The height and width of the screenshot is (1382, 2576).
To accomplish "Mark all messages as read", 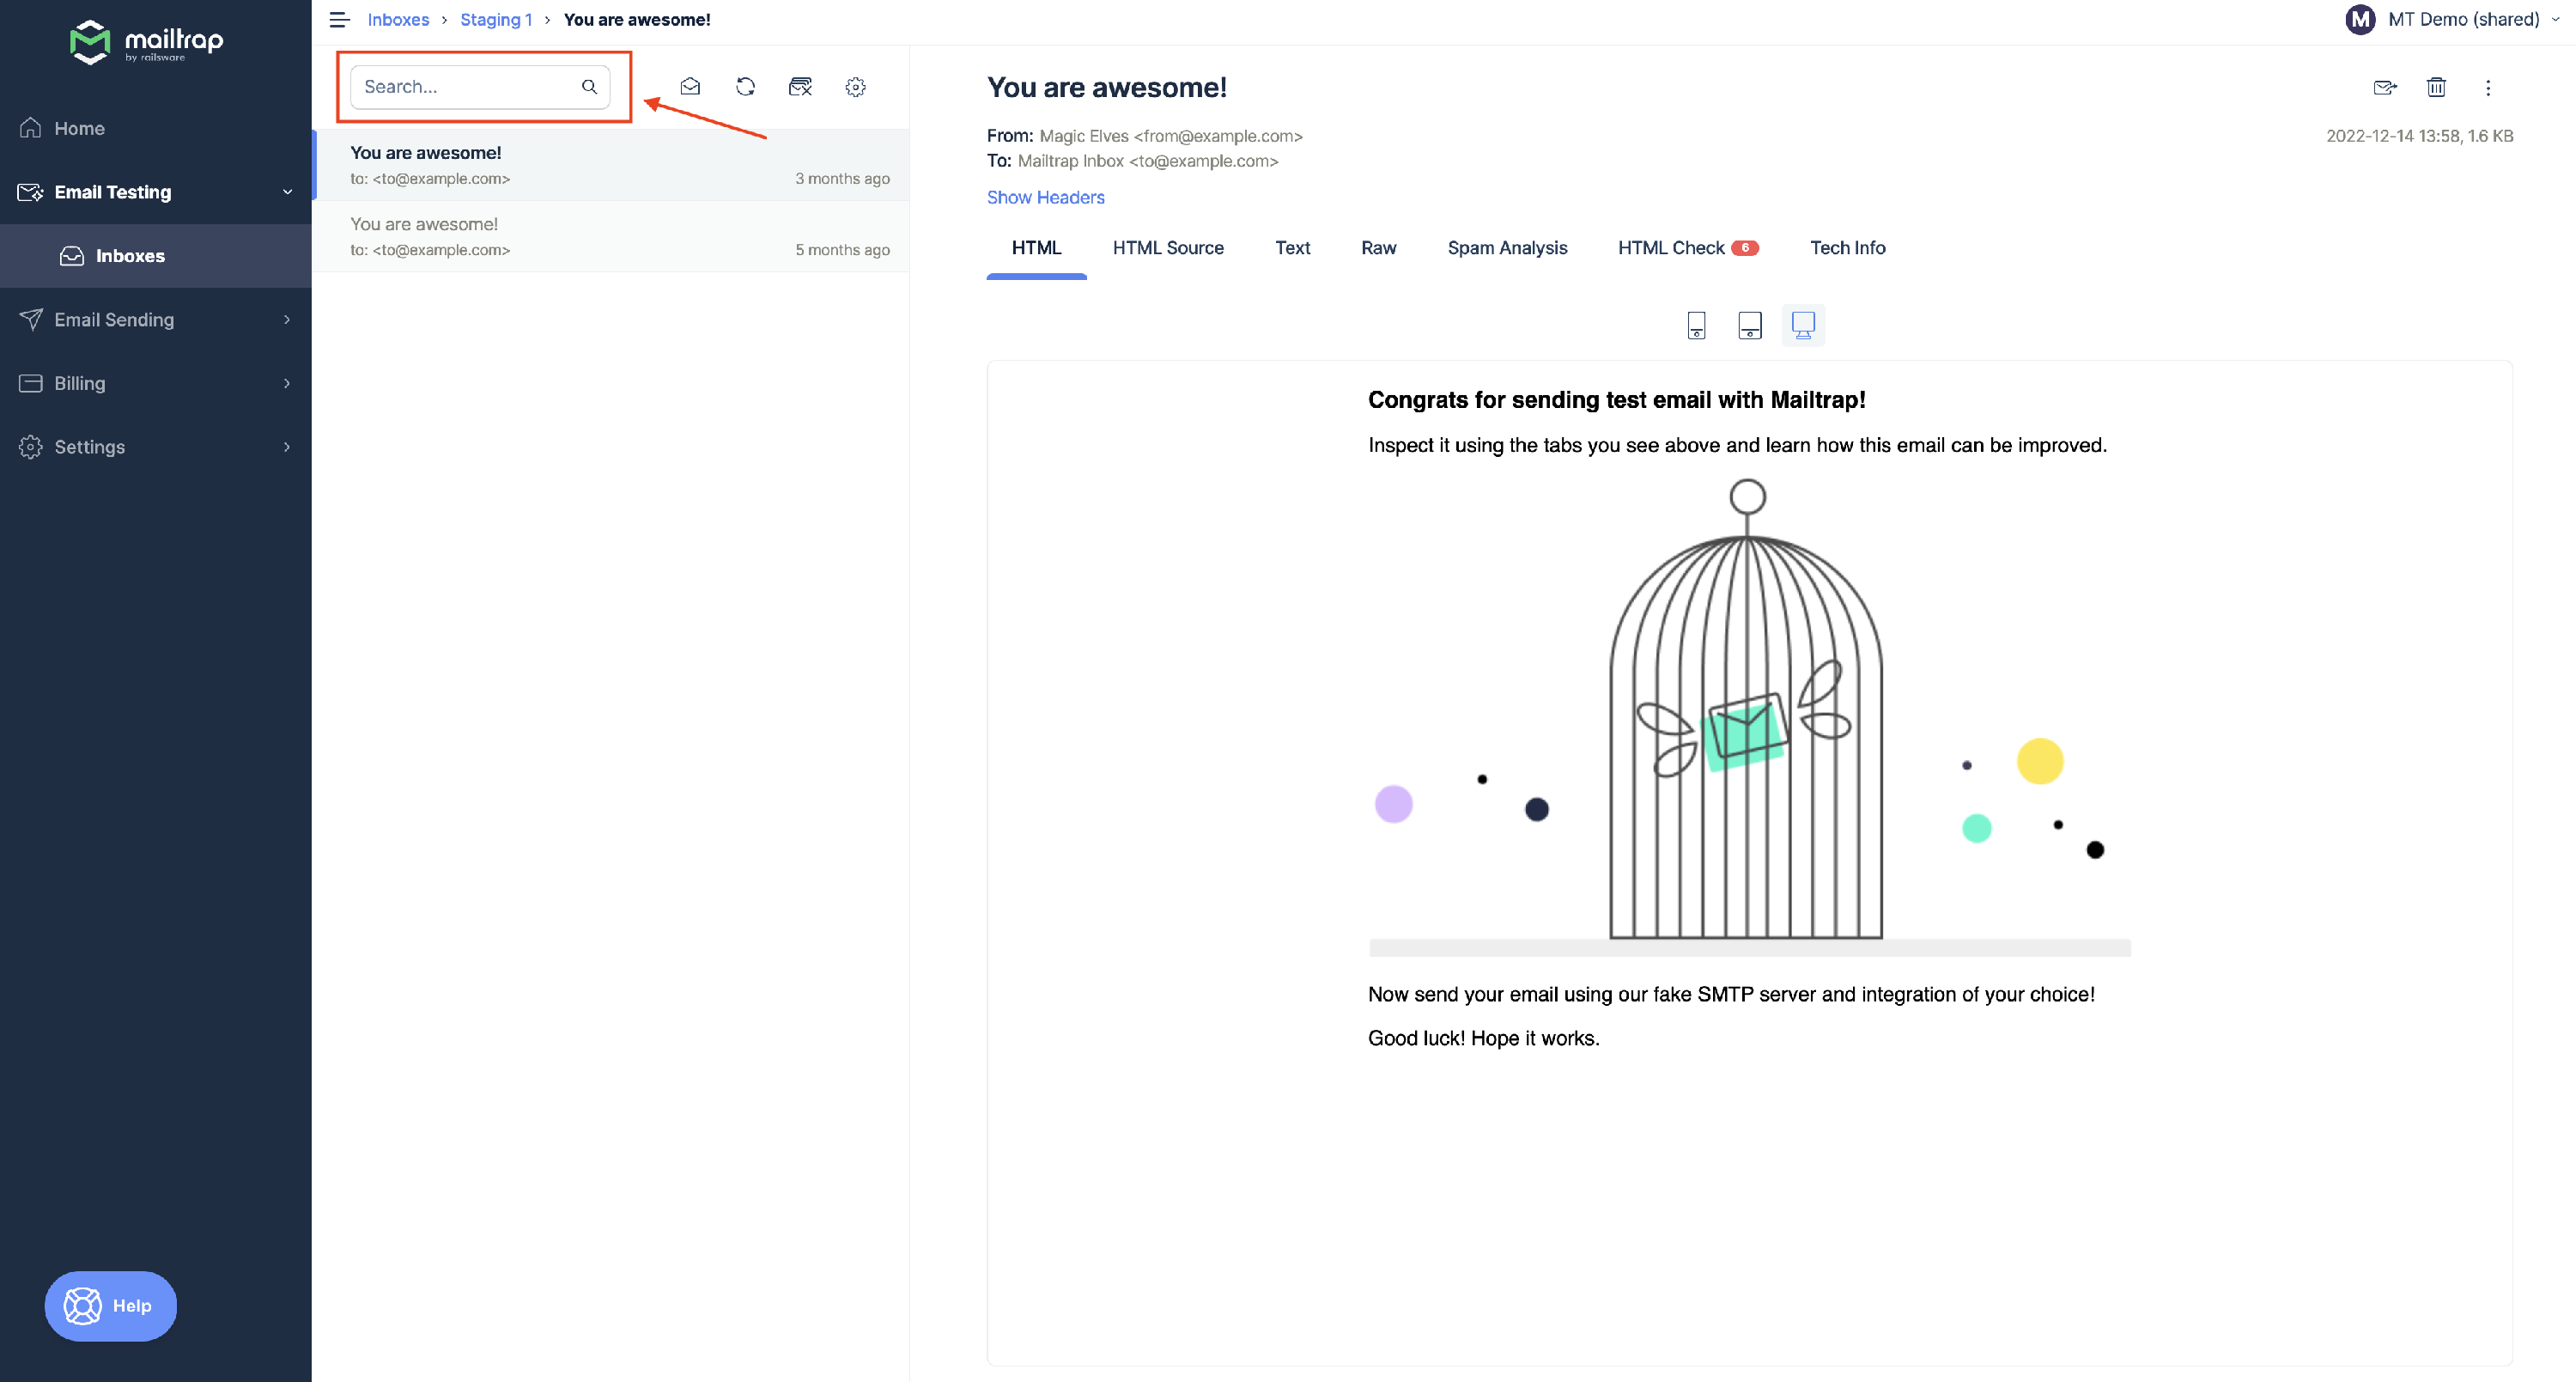I will (x=690, y=87).
